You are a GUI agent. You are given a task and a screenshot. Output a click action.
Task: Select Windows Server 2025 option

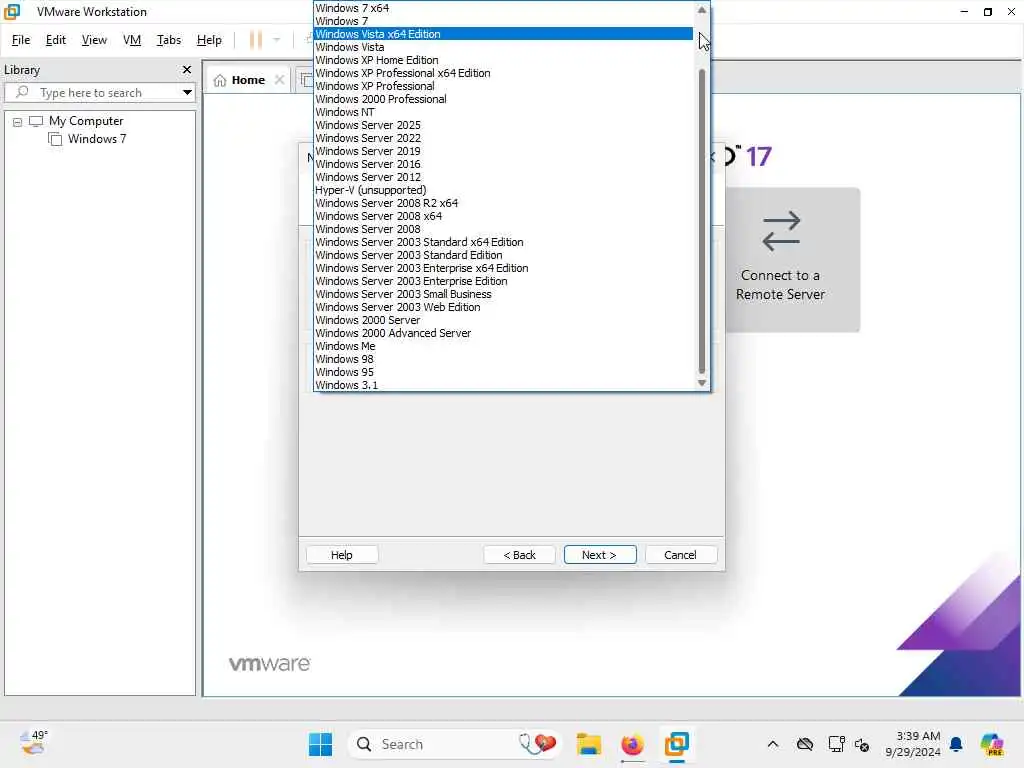click(x=503, y=125)
